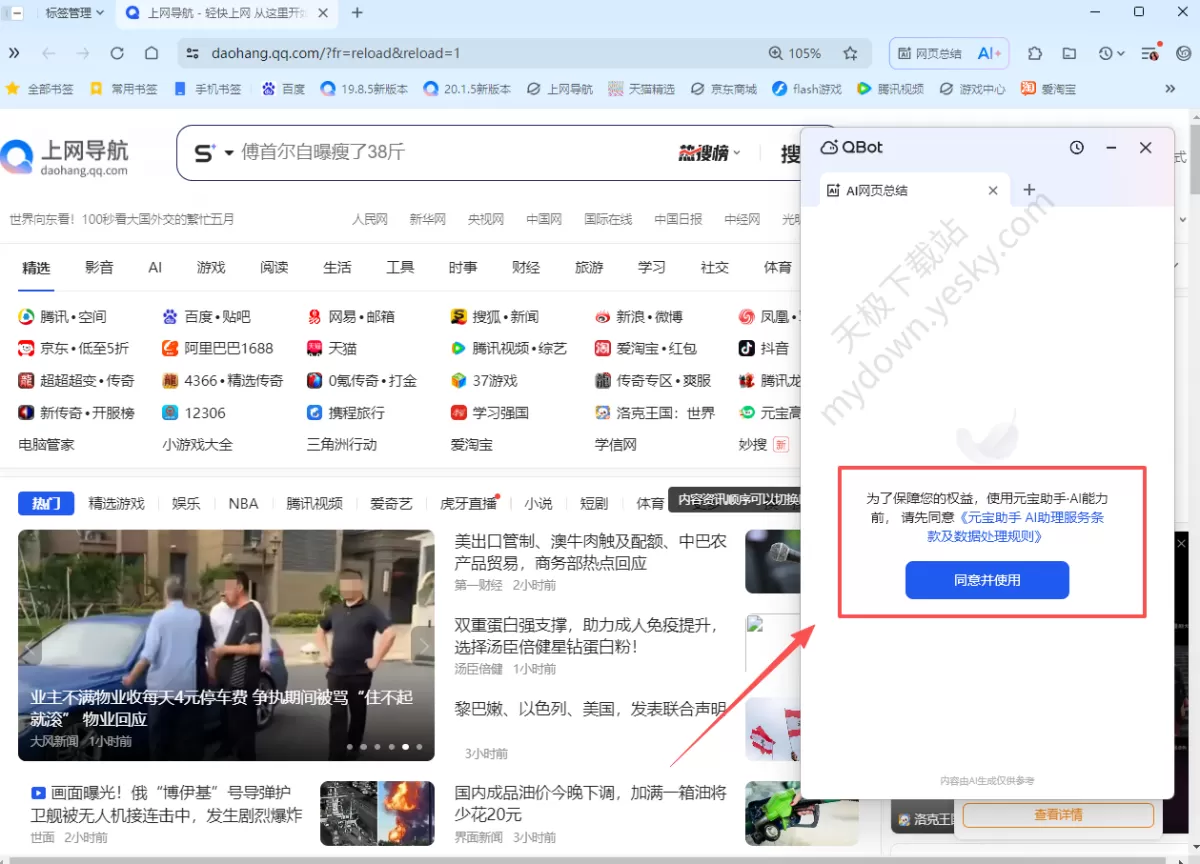Open the 京东商城 bookmark
The height and width of the screenshot is (864, 1200).
coord(723,89)
